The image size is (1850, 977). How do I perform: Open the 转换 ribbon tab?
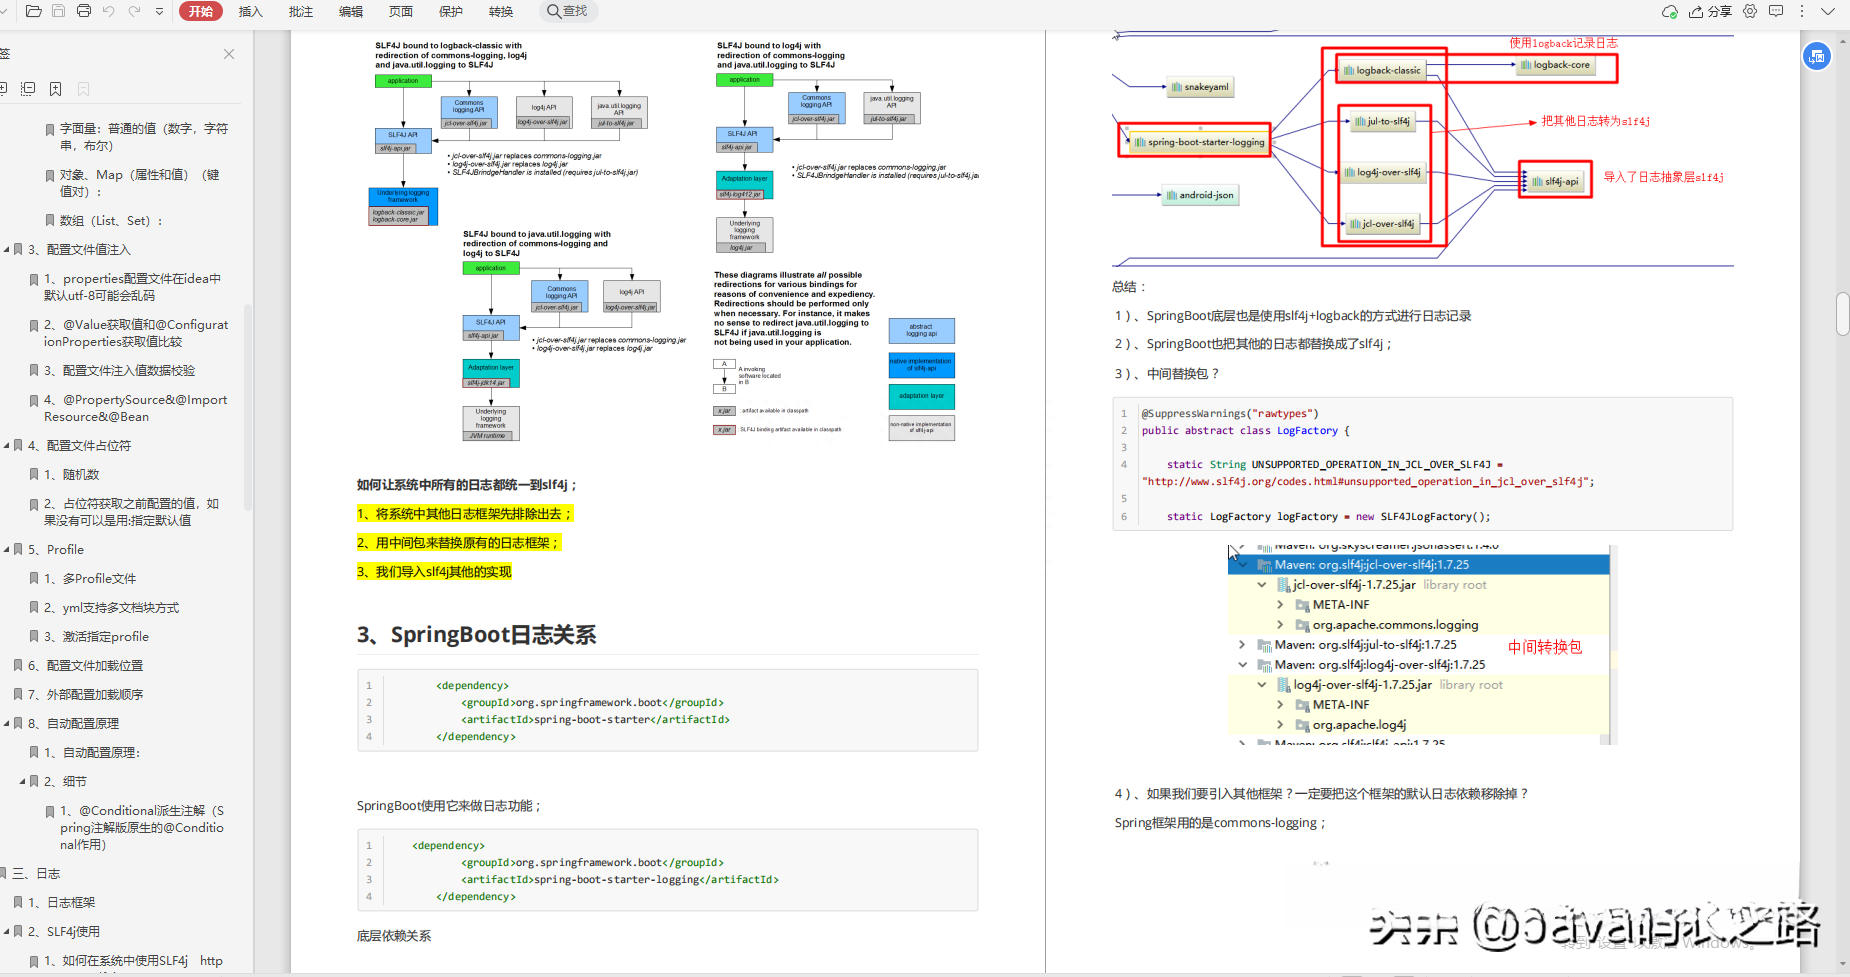[x=500, y=11]
